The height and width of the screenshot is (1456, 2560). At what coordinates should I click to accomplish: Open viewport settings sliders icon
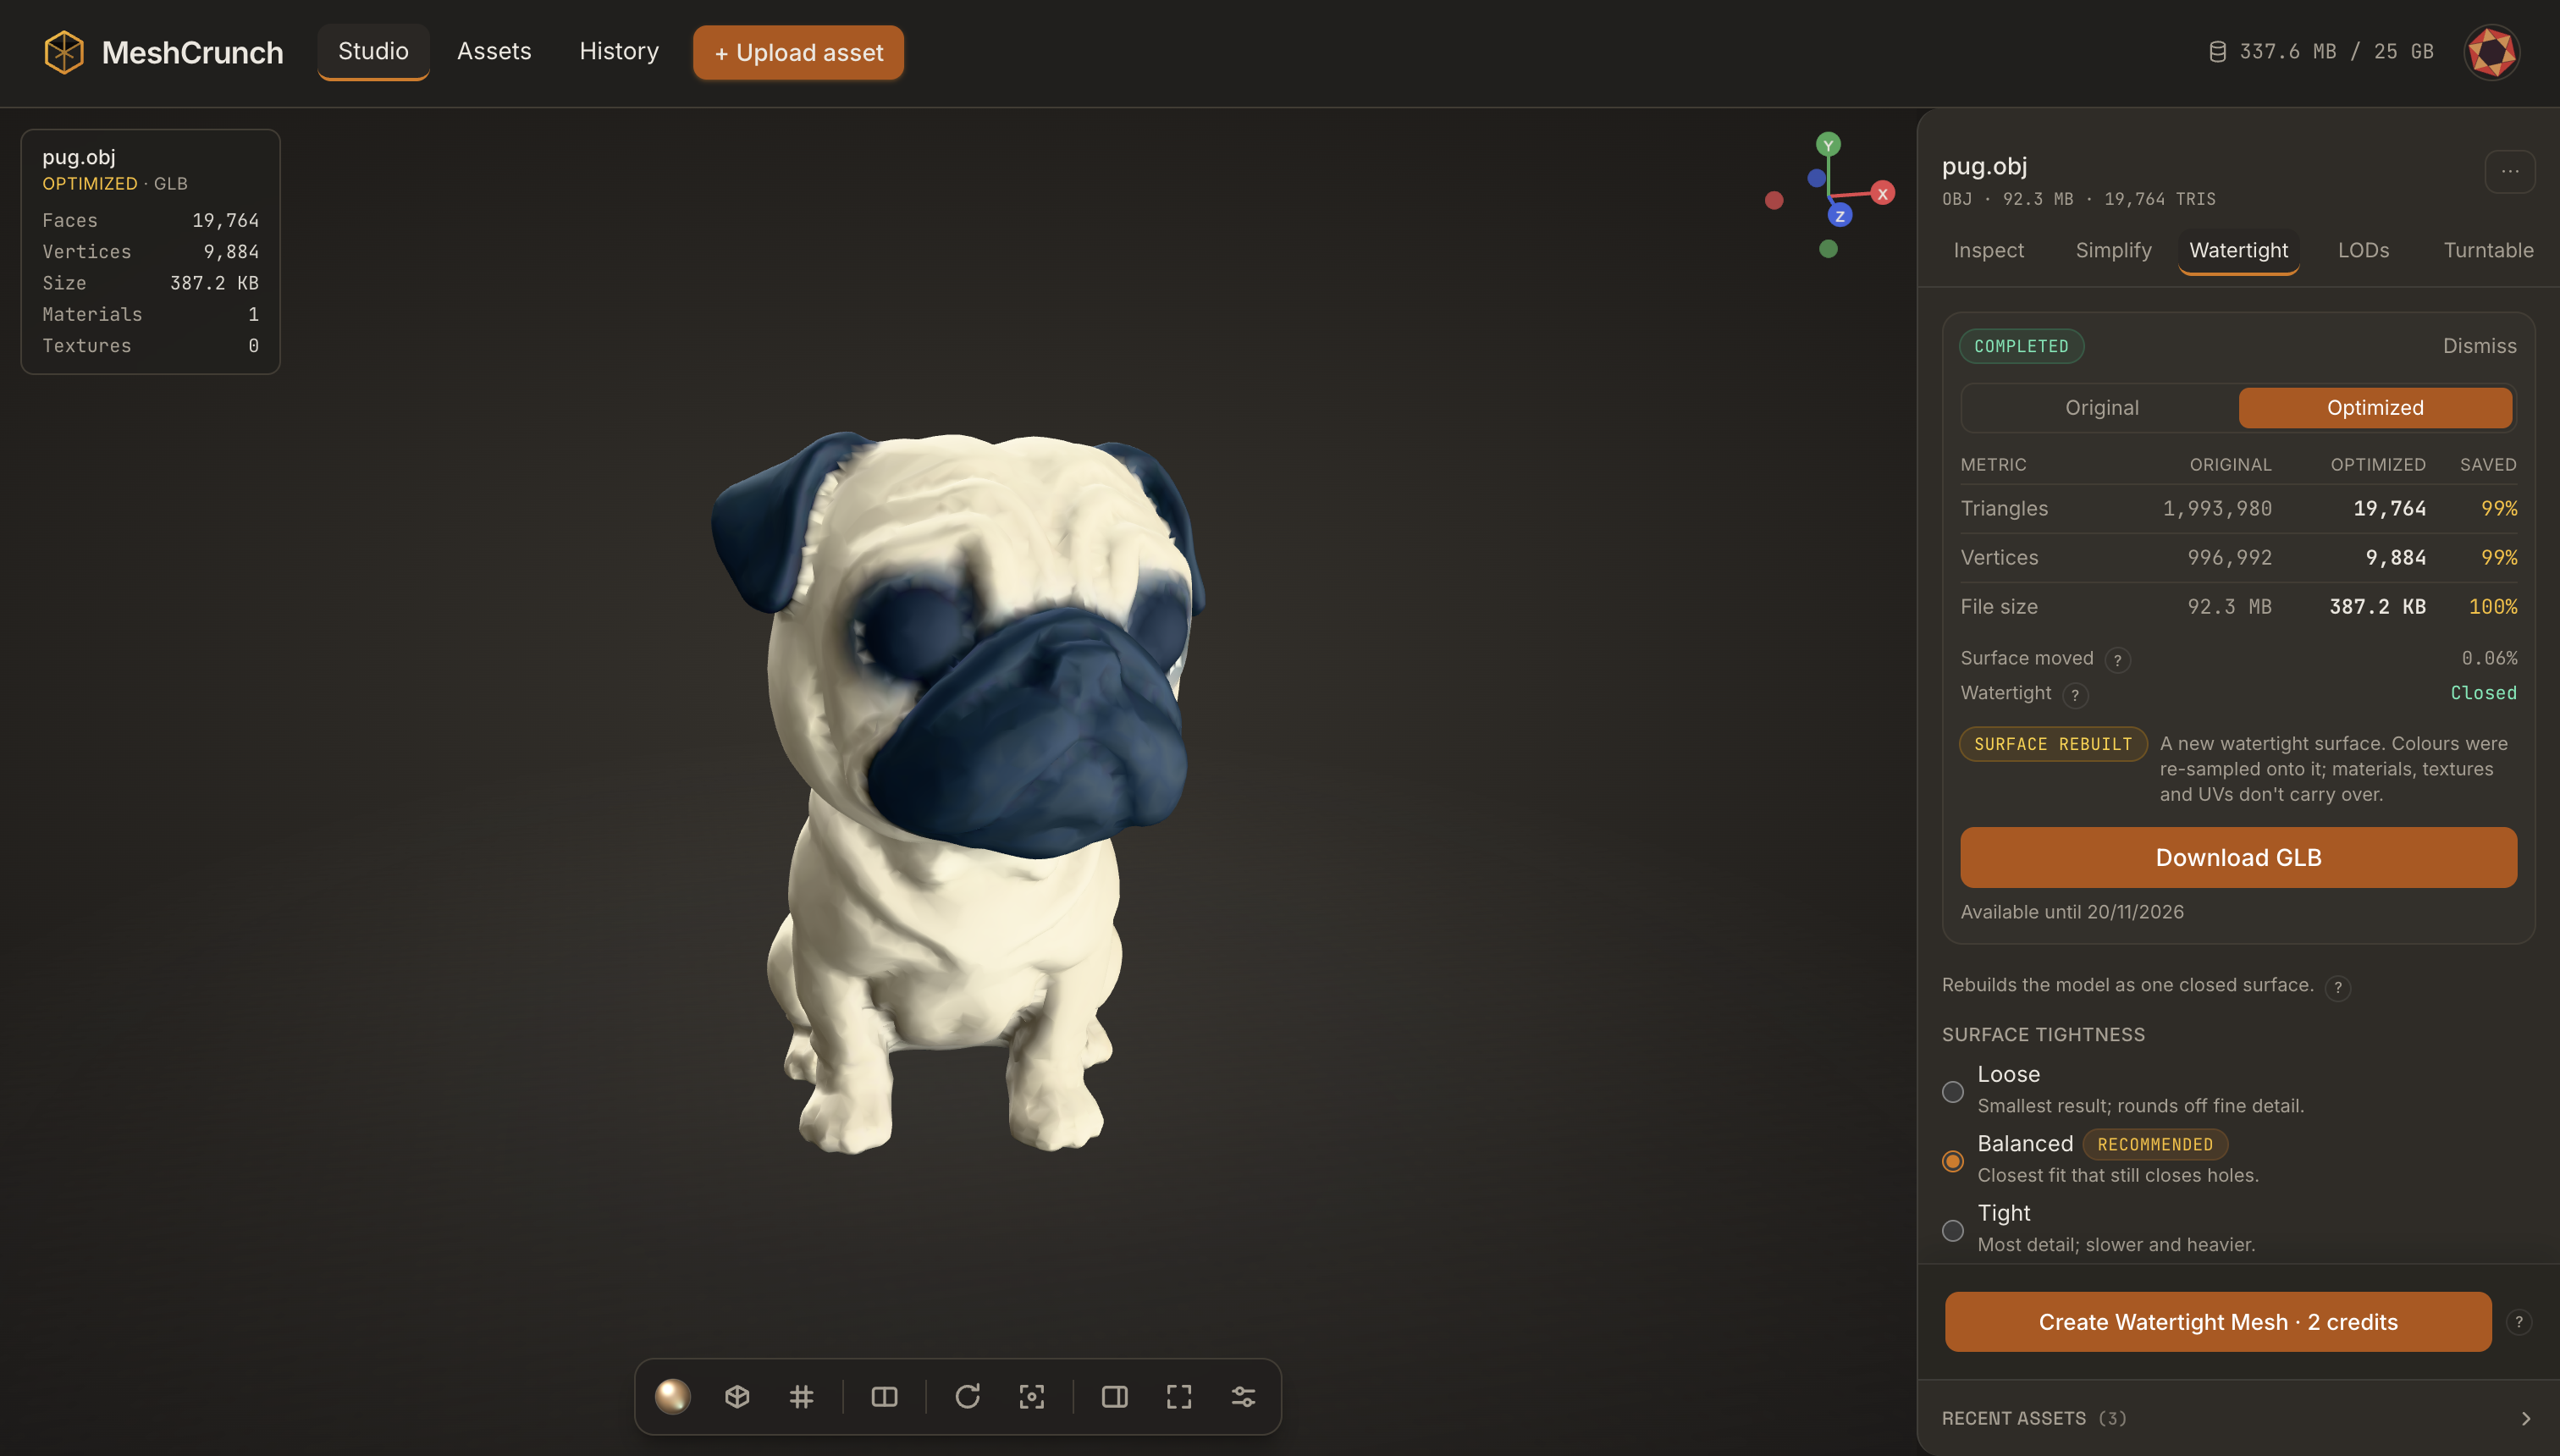tap(1243, 1396)
